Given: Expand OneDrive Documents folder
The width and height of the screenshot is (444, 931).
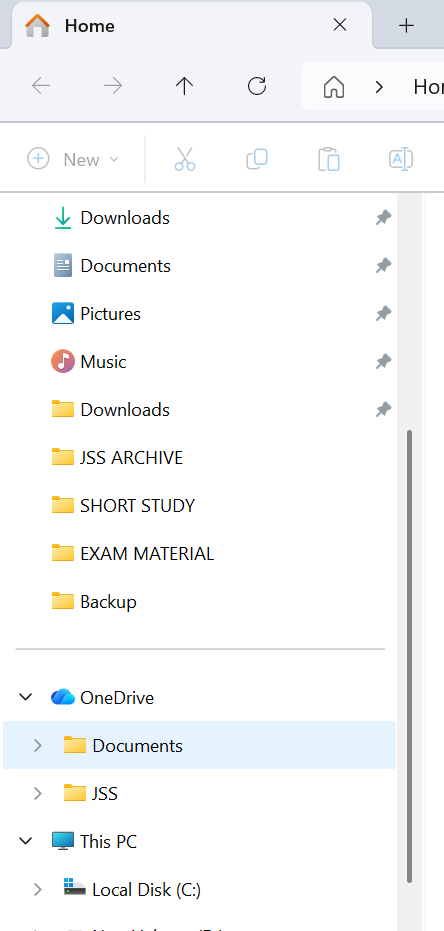Looking at the screenshot, I should [x=37, y=745].
